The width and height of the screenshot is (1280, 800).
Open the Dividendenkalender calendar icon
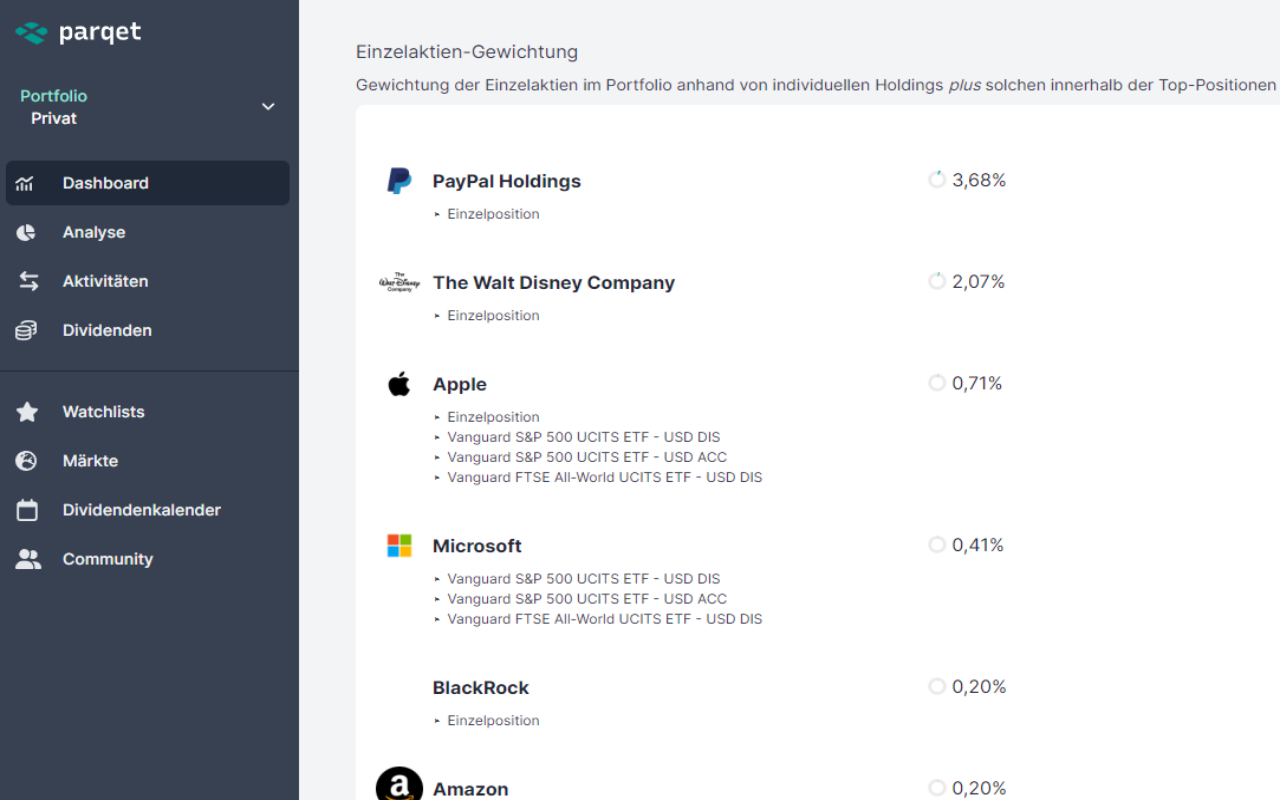(x=25, y=509)
